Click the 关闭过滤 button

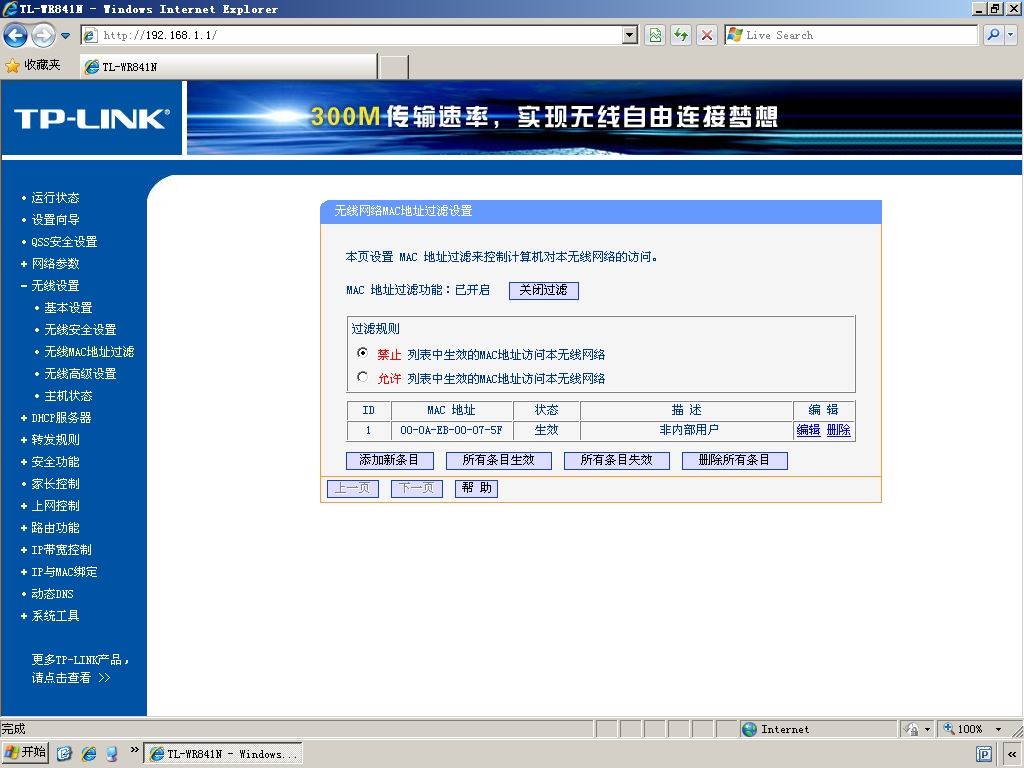coord(543,290)
